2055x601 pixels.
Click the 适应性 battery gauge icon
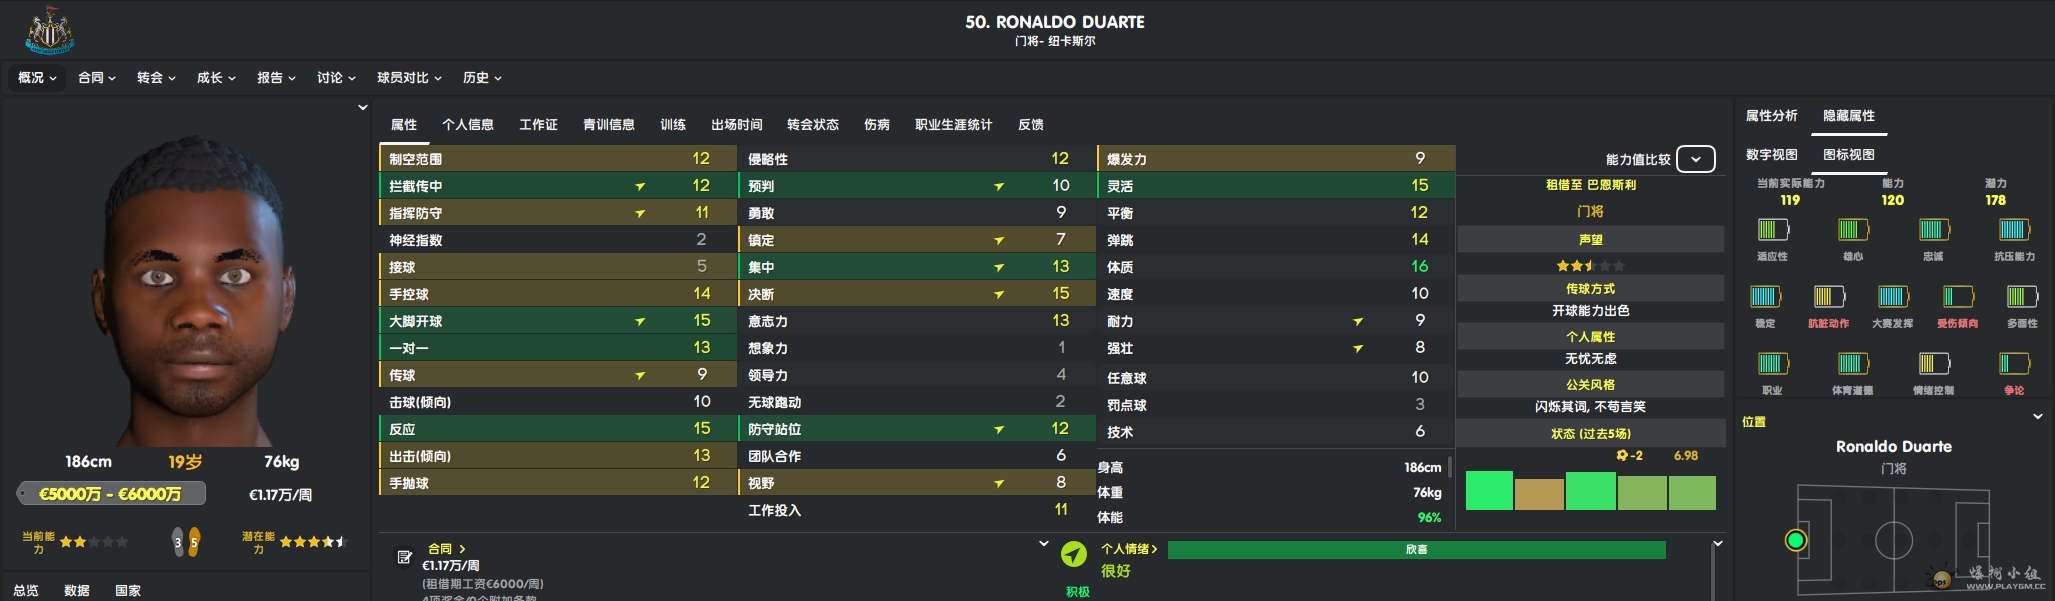click(1773, 230)
